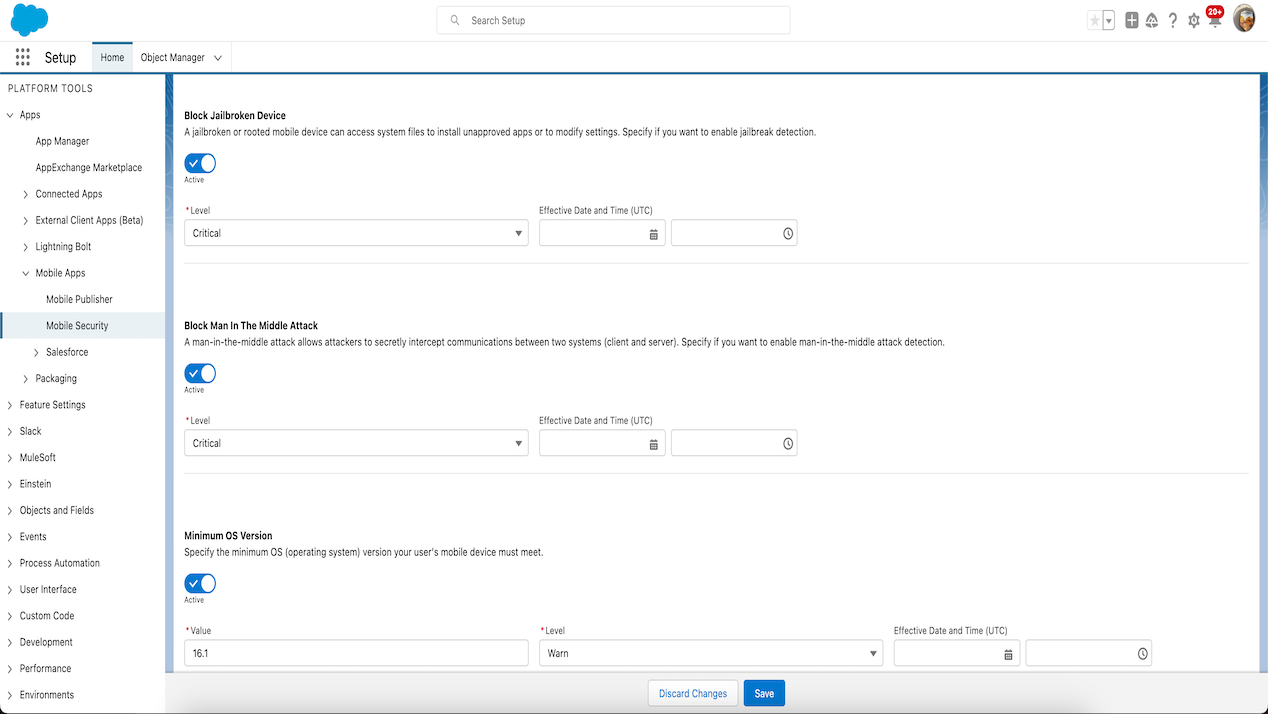
Task: Open the notifications bell
Action: click(x=1214, y=20)
